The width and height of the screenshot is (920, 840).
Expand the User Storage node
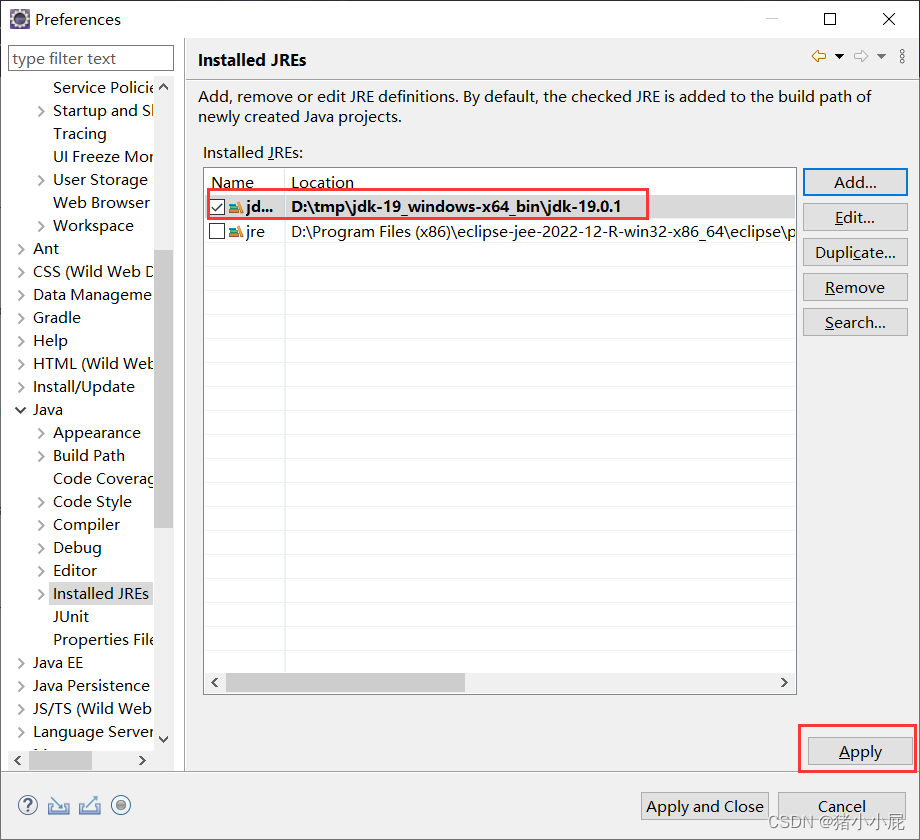click(41, 180)
